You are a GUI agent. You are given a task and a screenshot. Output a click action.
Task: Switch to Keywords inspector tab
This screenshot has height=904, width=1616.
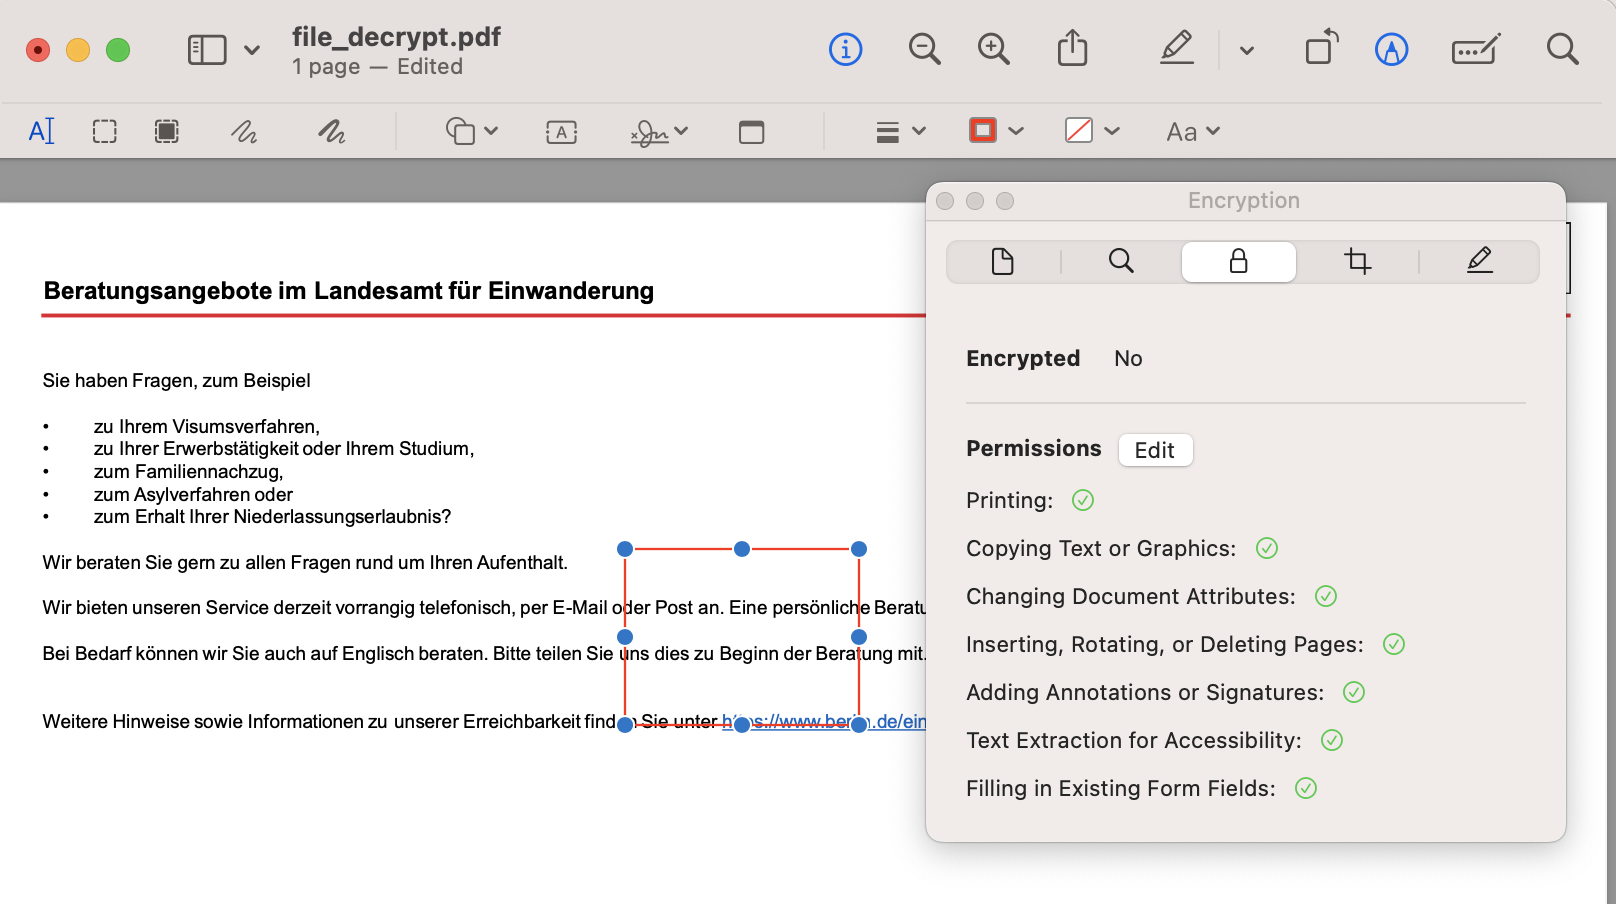click(x=1121, y=262)
